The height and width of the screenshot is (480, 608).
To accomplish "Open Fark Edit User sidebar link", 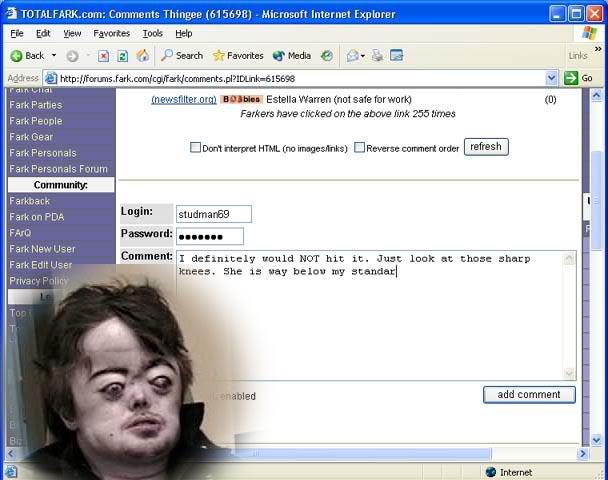I will coord(41,265).
